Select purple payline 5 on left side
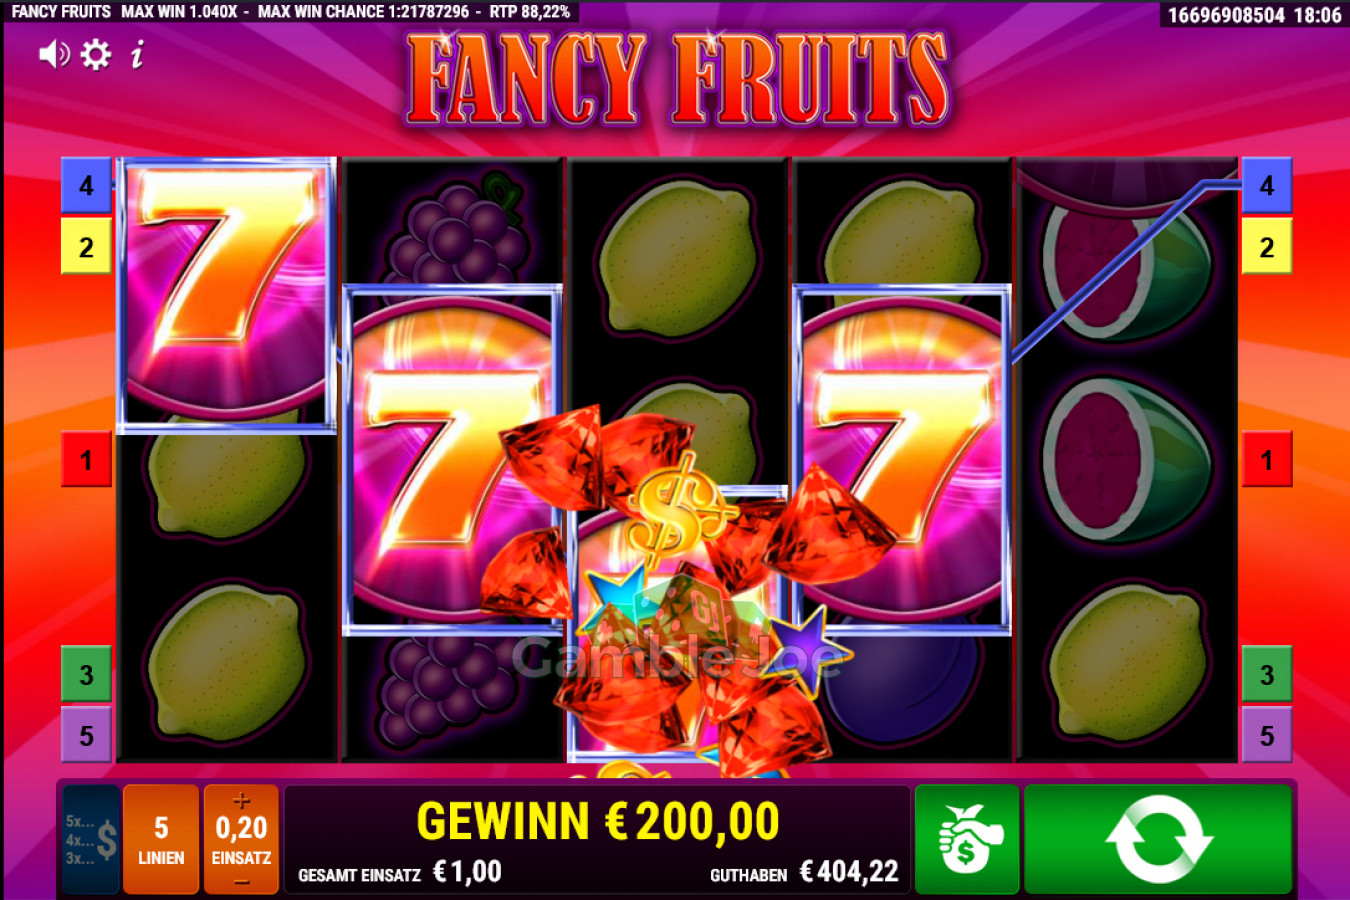1350x900 pixels. (86, 735)
